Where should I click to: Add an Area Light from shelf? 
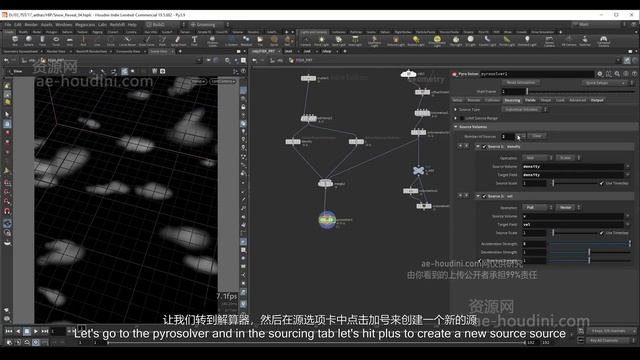point(355,40)
